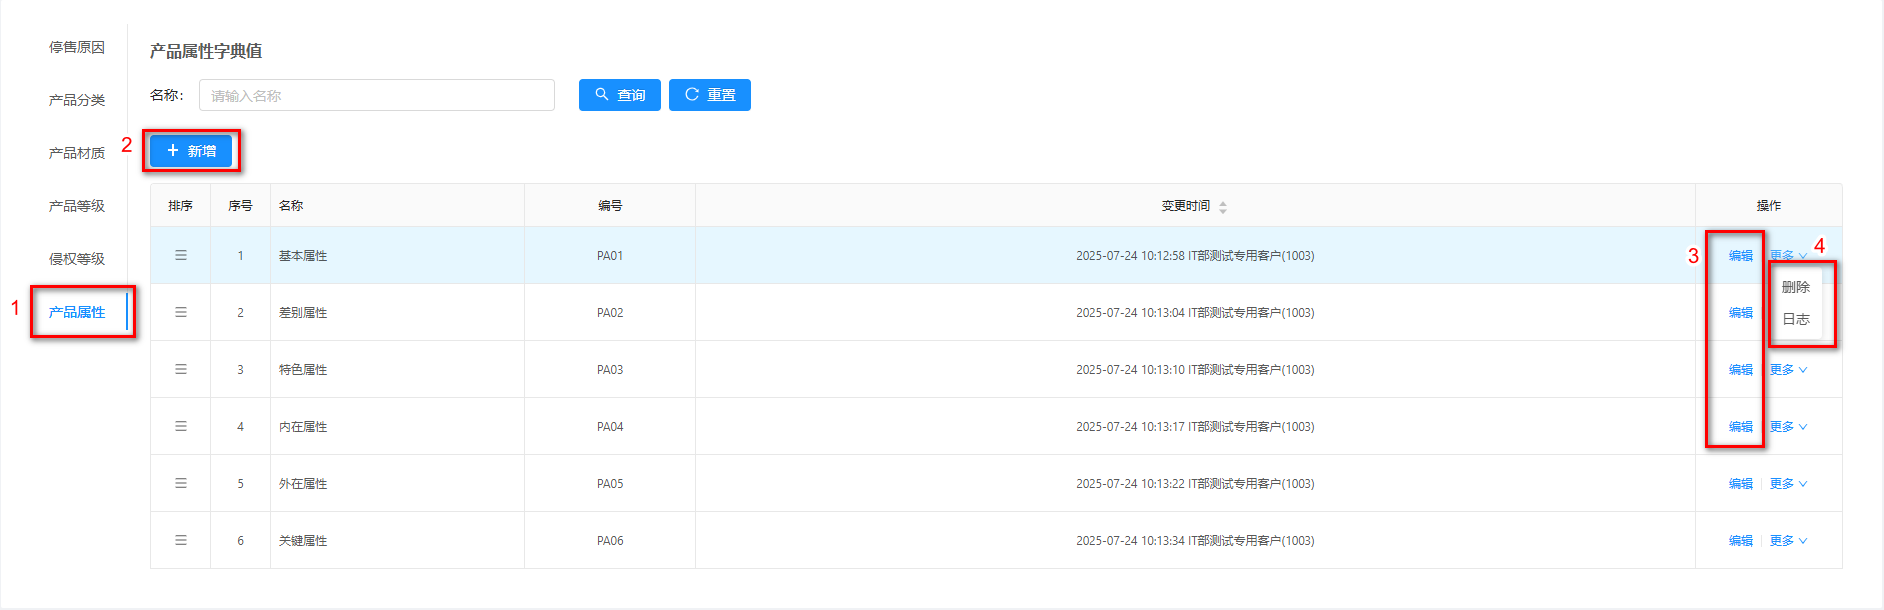Viewport: 1884px width, 610px height.
Task: Click the sort arrows beside 变更时间
Action: pyautogui.click(x=1222, y=207)
